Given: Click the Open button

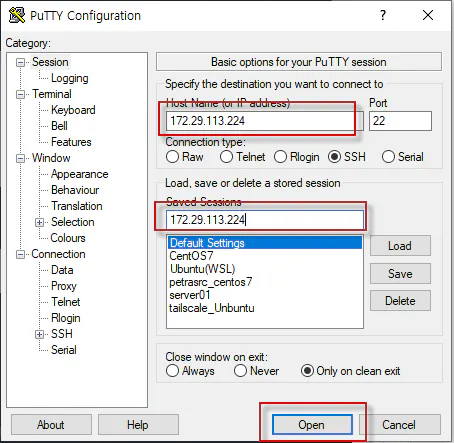Looking at the screenshot, I should click(312, 425).
